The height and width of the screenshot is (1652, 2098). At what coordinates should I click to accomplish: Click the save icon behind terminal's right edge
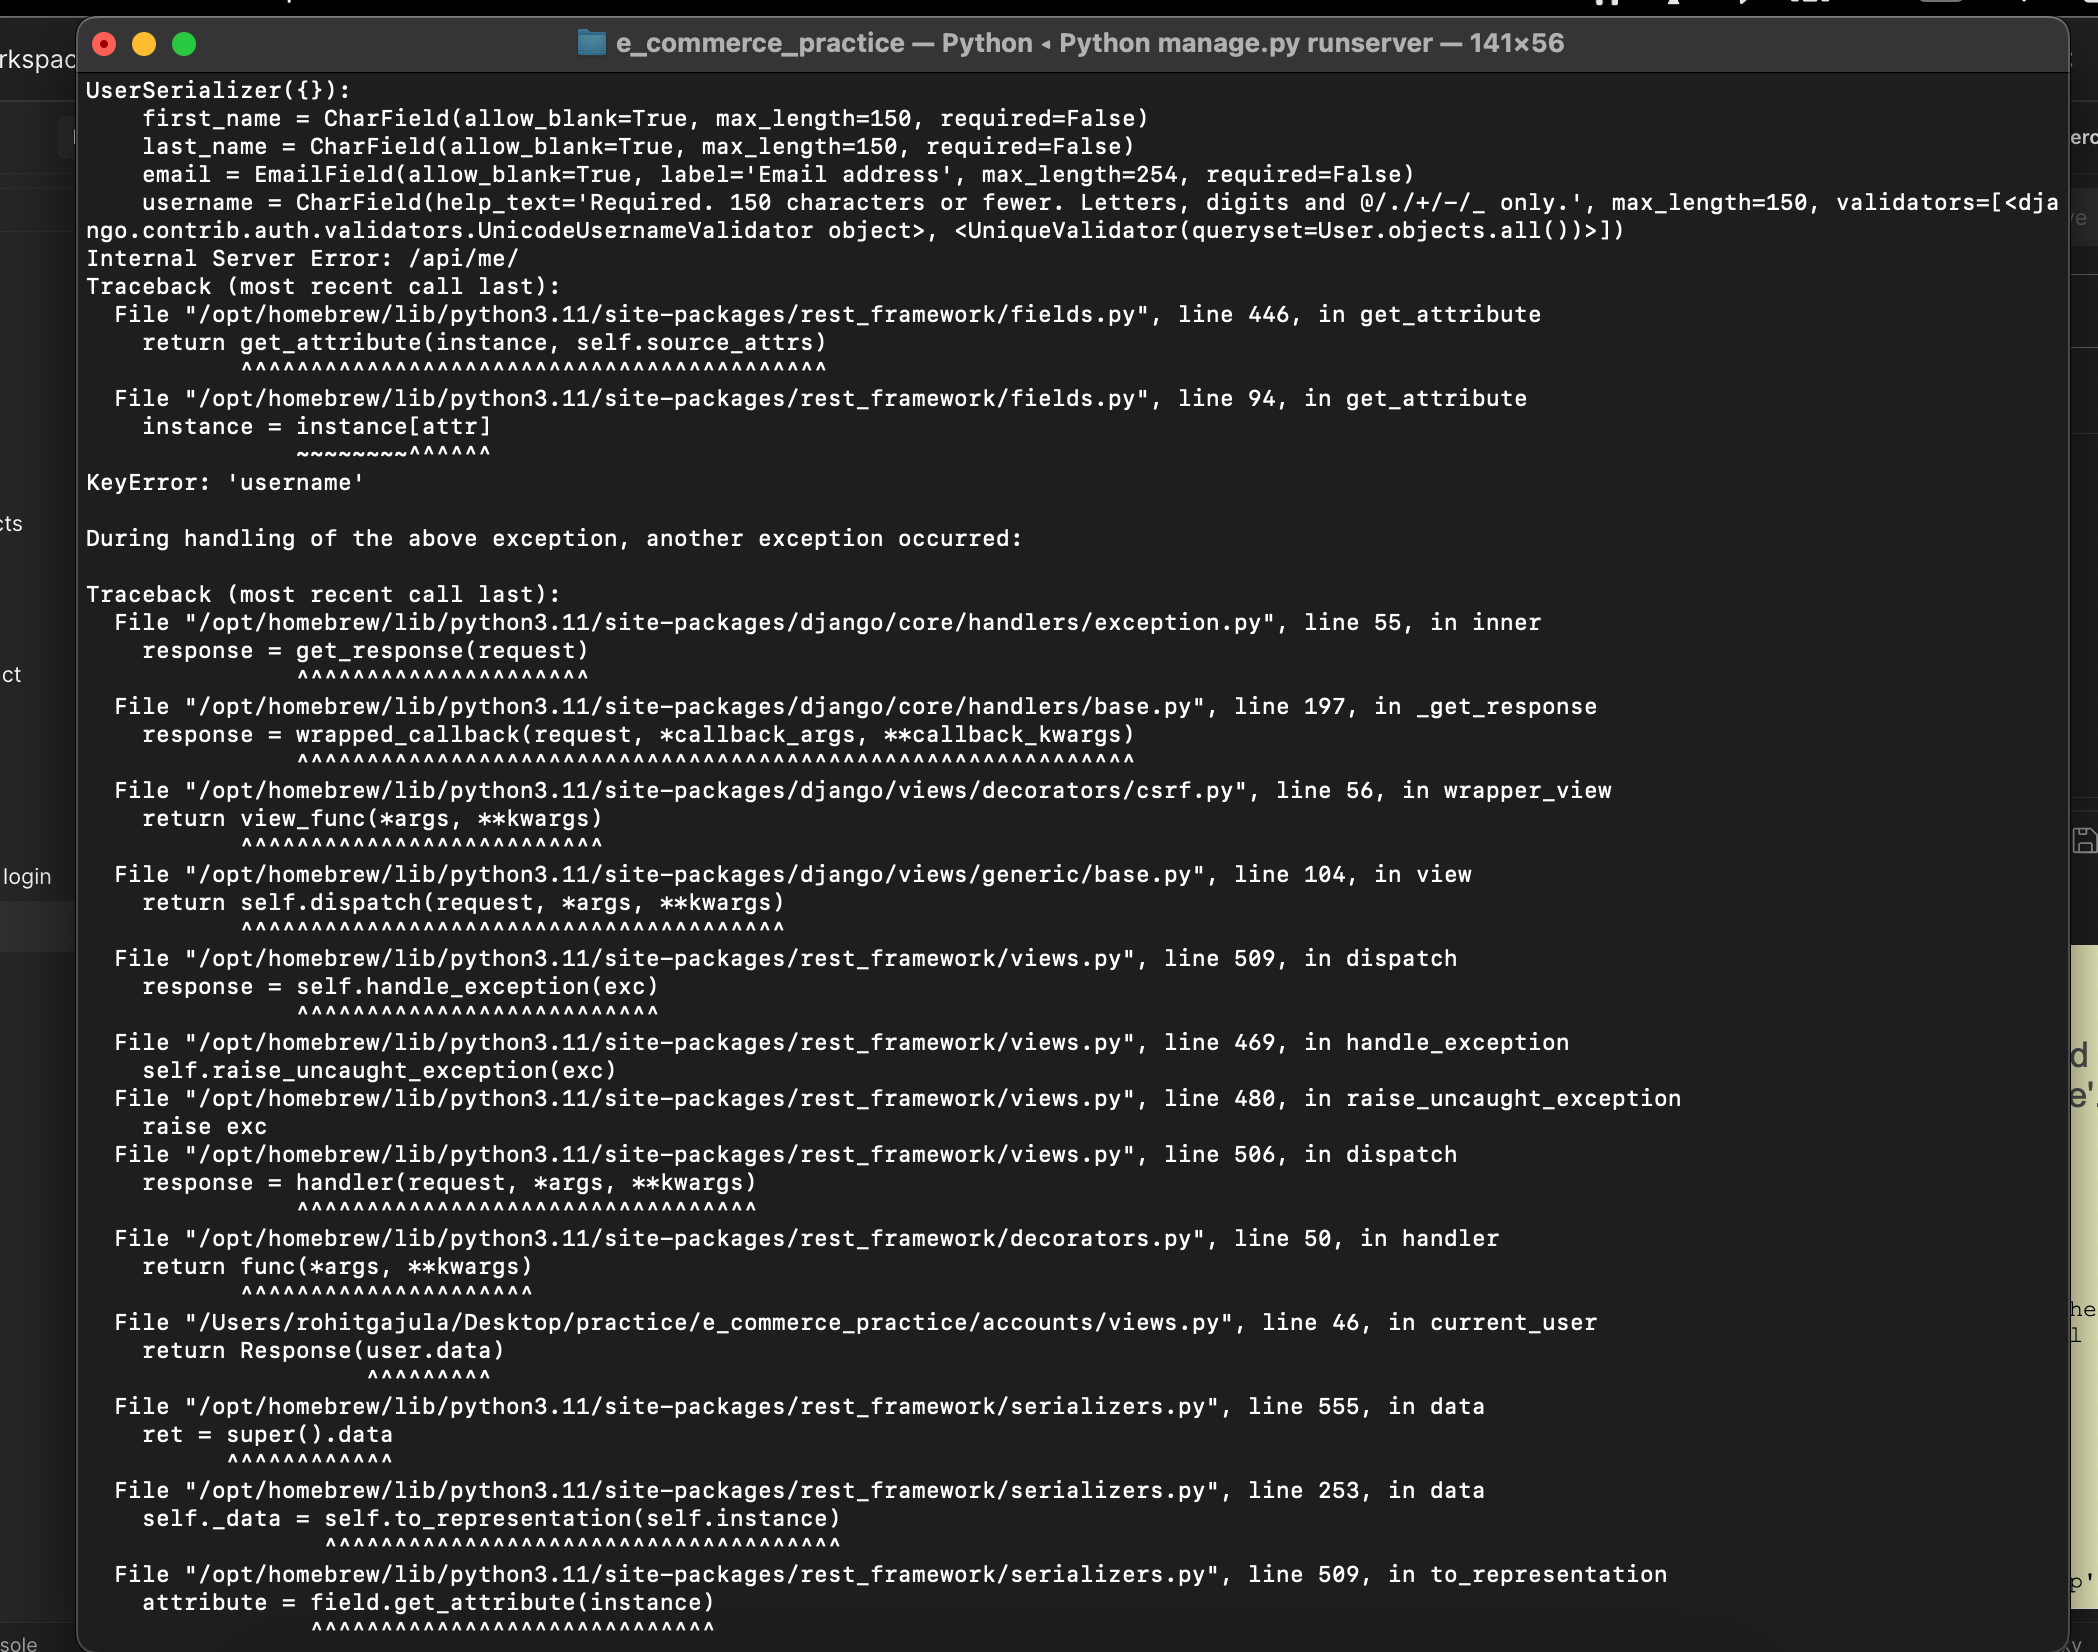pos(2084,841)
